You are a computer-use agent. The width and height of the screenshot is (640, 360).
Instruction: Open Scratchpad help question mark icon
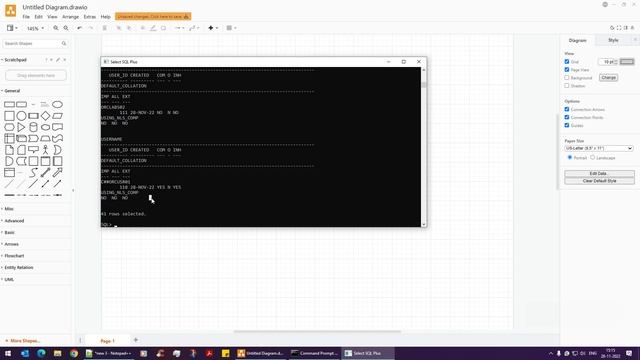(x=46, y=60)
